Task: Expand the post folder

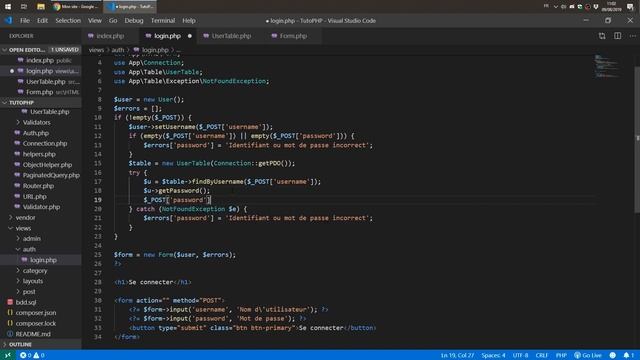Action: [x=29, y=292]
